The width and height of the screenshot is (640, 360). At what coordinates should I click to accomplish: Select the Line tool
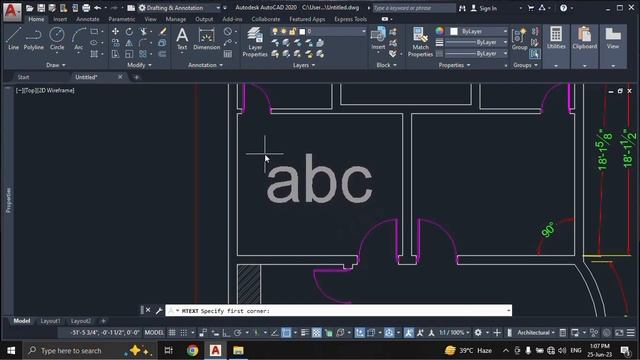click(x=13, y=39)
